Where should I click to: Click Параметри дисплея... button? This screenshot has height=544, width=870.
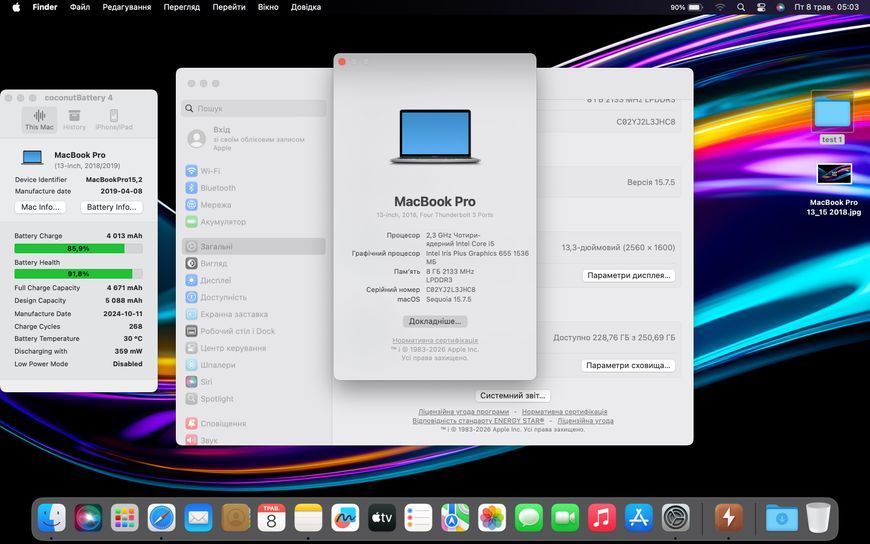(629, 275)
